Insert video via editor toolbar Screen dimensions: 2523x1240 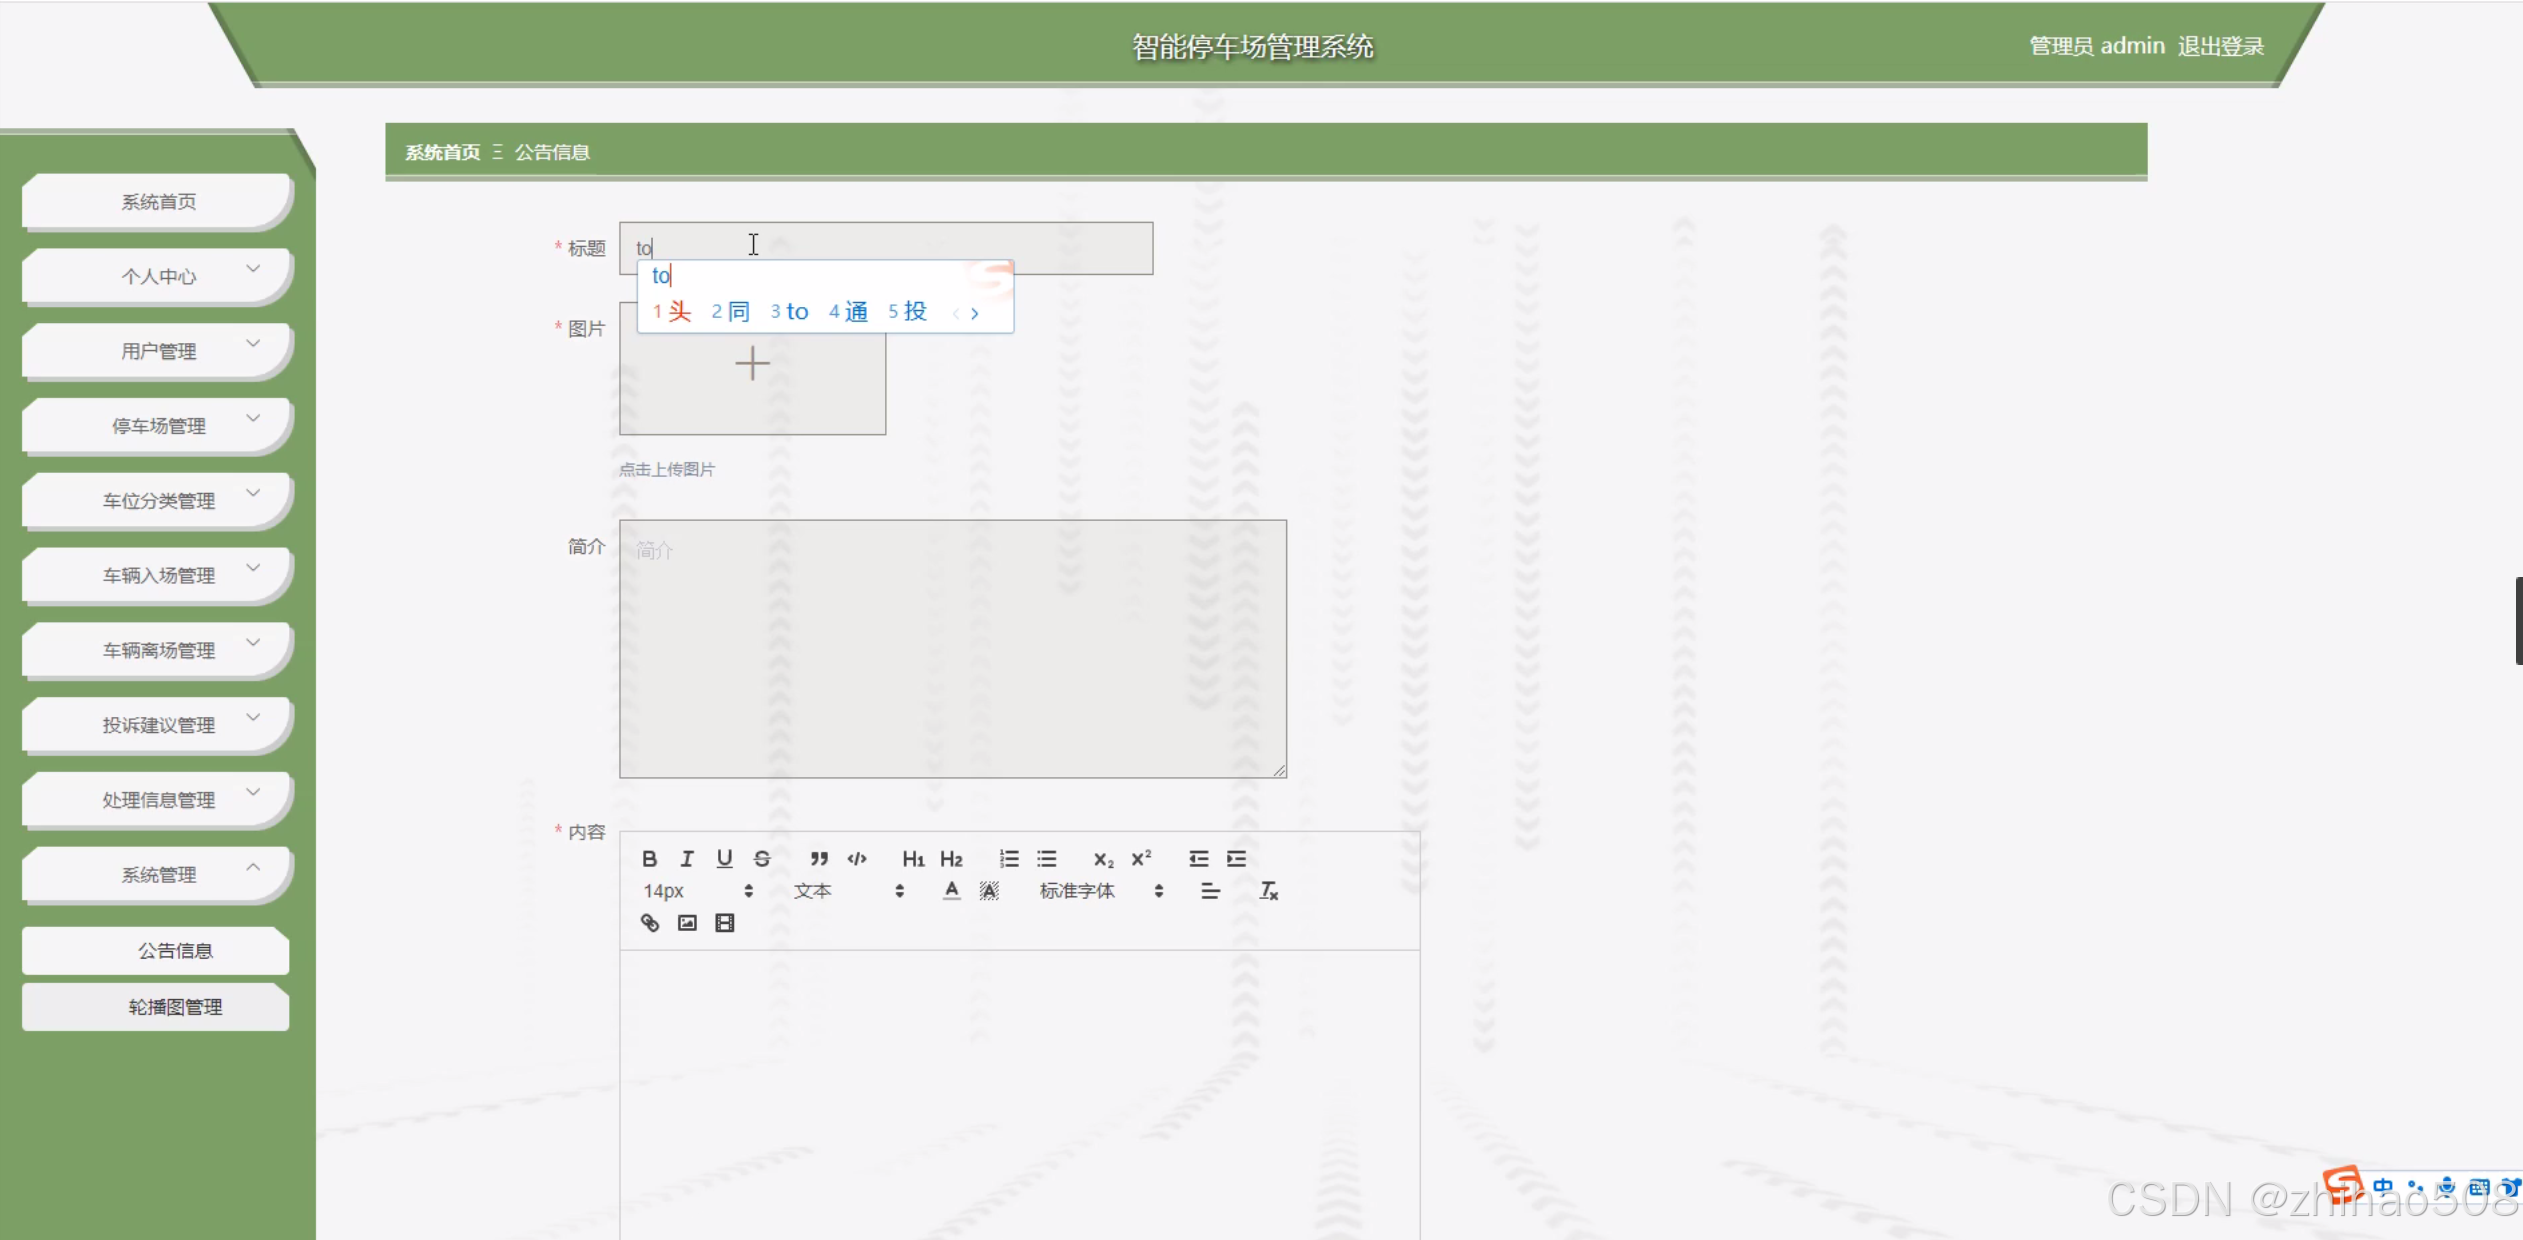[x=725, y=922]
